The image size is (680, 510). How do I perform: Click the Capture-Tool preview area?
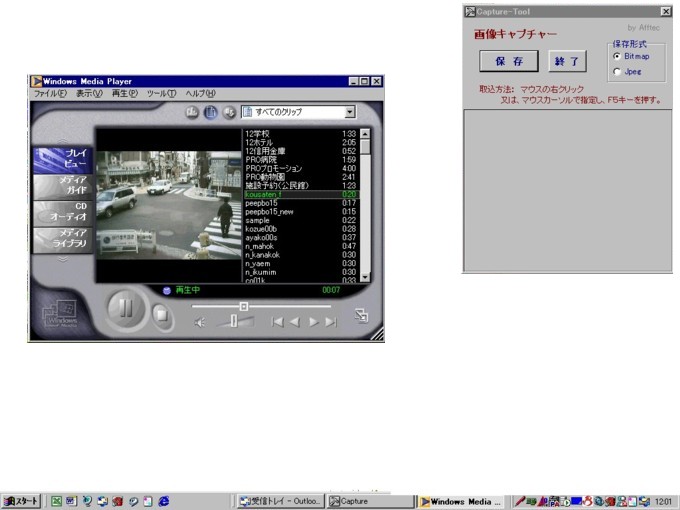[568, 190]
